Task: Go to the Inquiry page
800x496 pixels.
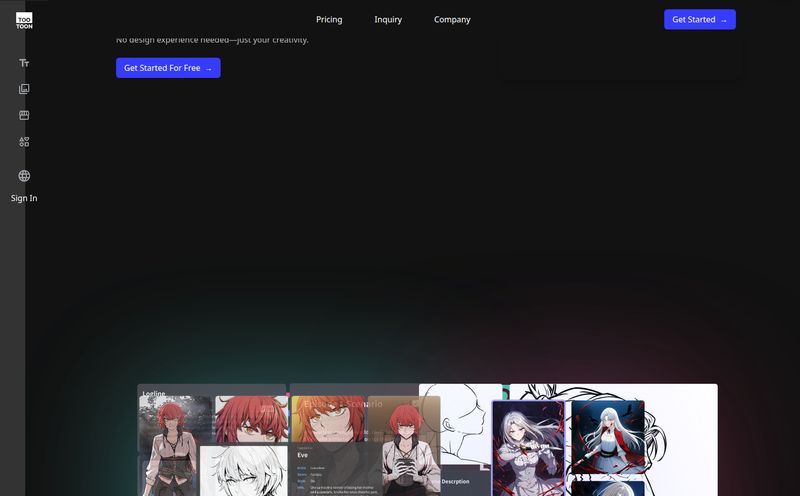Action: [388, 20]
